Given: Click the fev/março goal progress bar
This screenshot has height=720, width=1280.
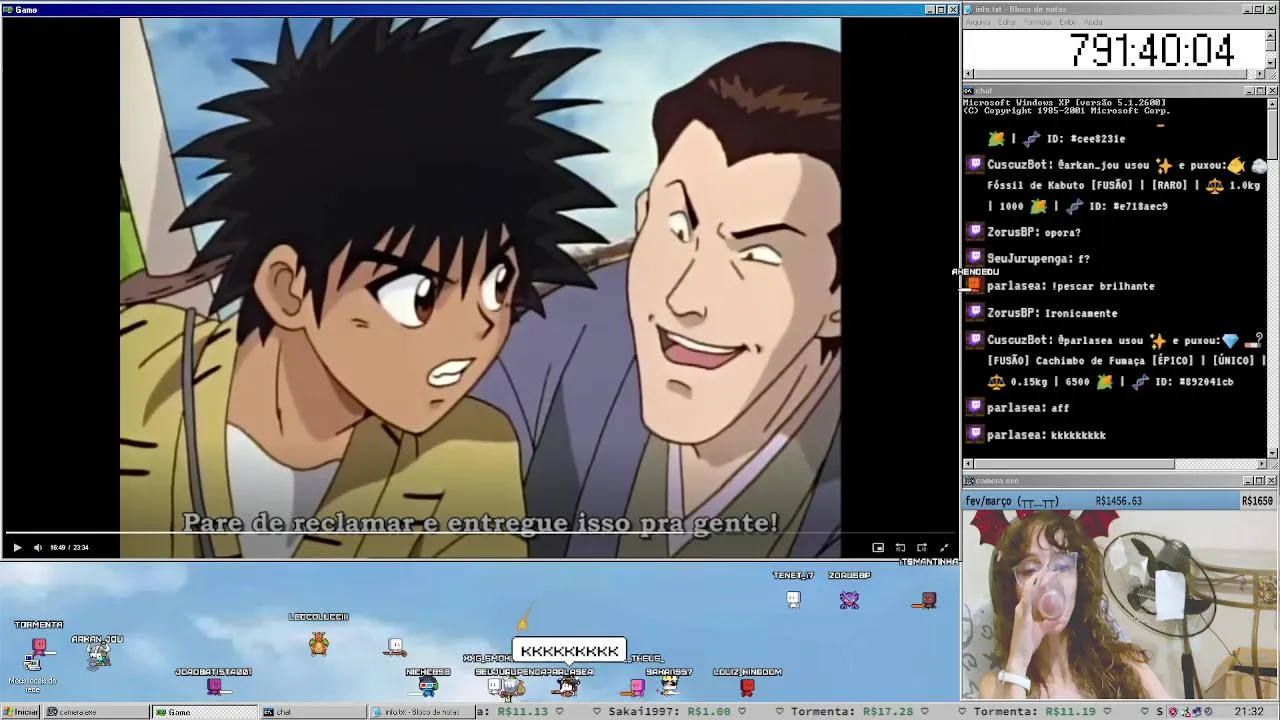Looking at the screenshot, I should click(x=1120, y=501).
